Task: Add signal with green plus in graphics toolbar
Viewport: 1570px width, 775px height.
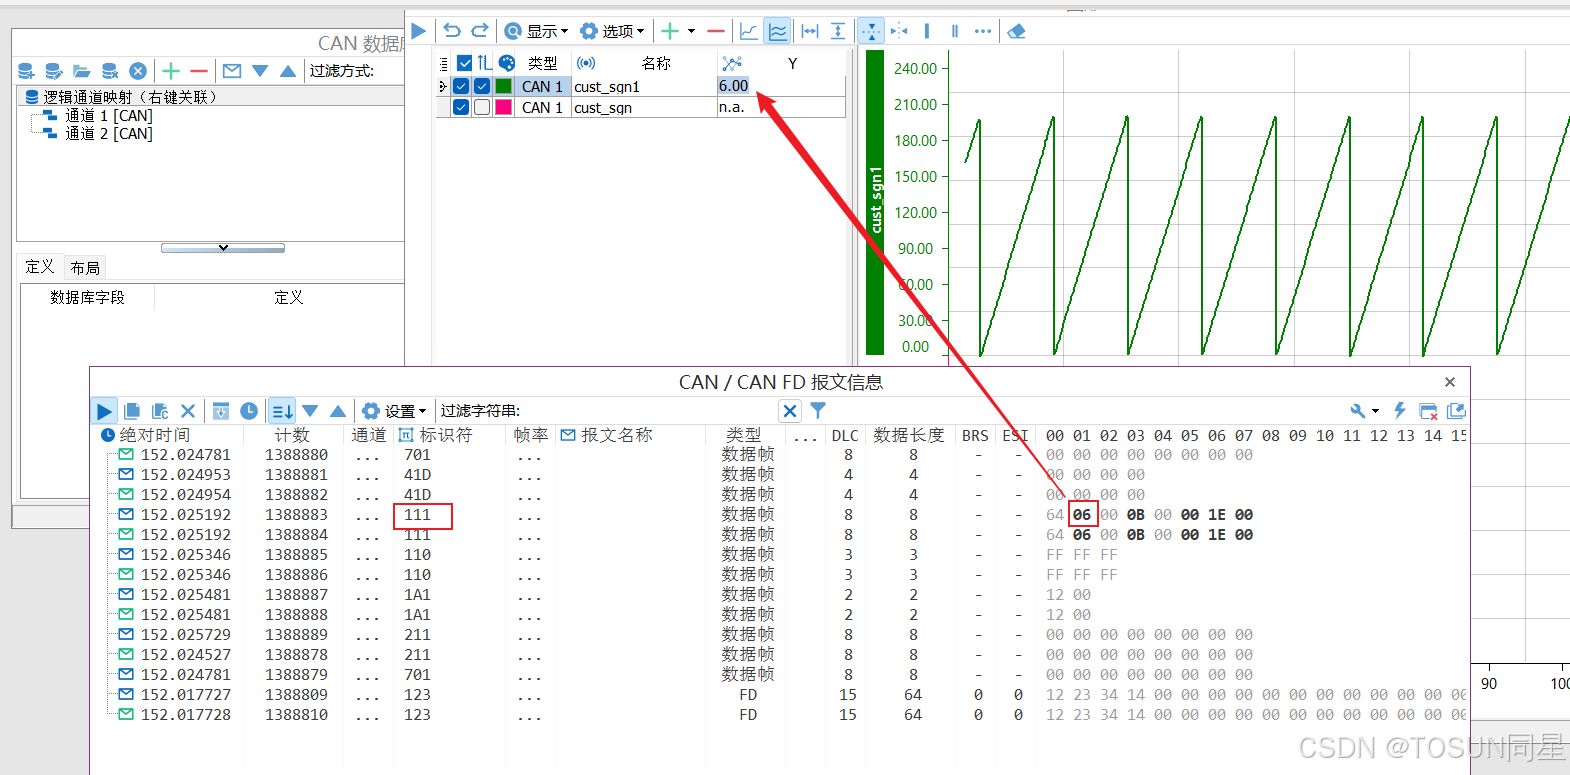Action: click(670, 31)
